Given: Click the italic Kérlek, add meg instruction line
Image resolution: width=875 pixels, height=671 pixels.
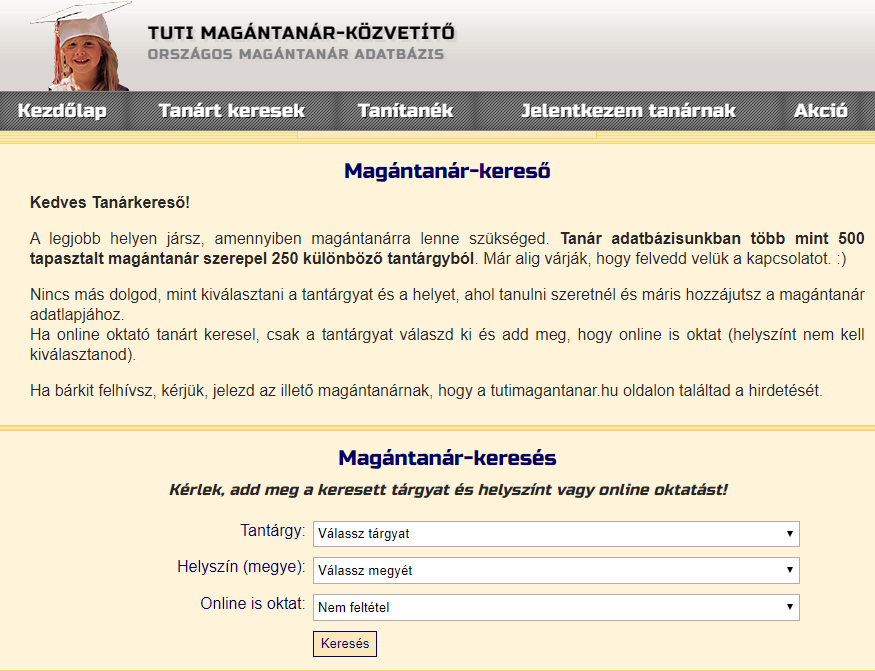Looking at the screenshot, I should click(447, 490).
